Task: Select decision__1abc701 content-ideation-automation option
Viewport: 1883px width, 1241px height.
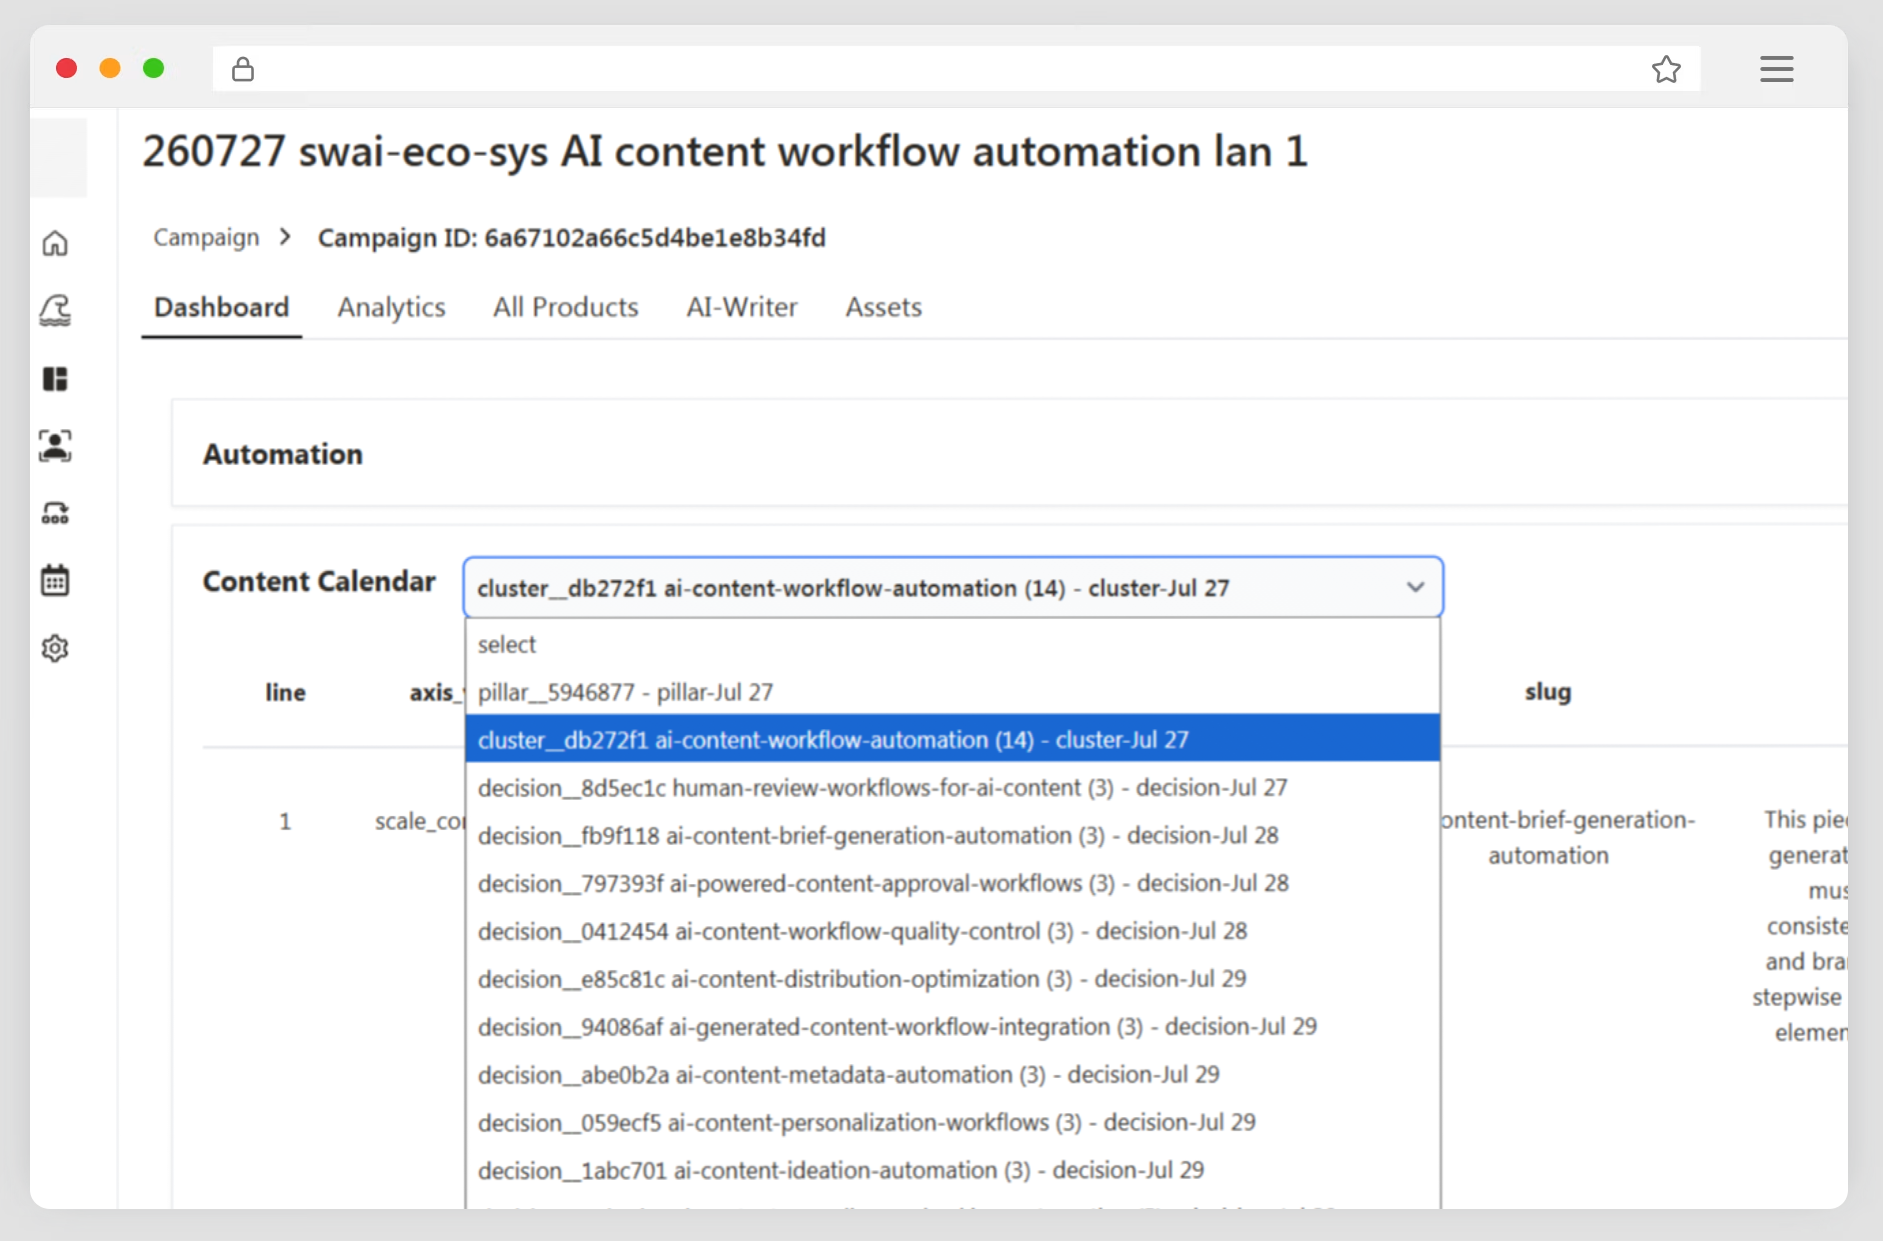Action: pyautogui.click(x=953, y=1170)
